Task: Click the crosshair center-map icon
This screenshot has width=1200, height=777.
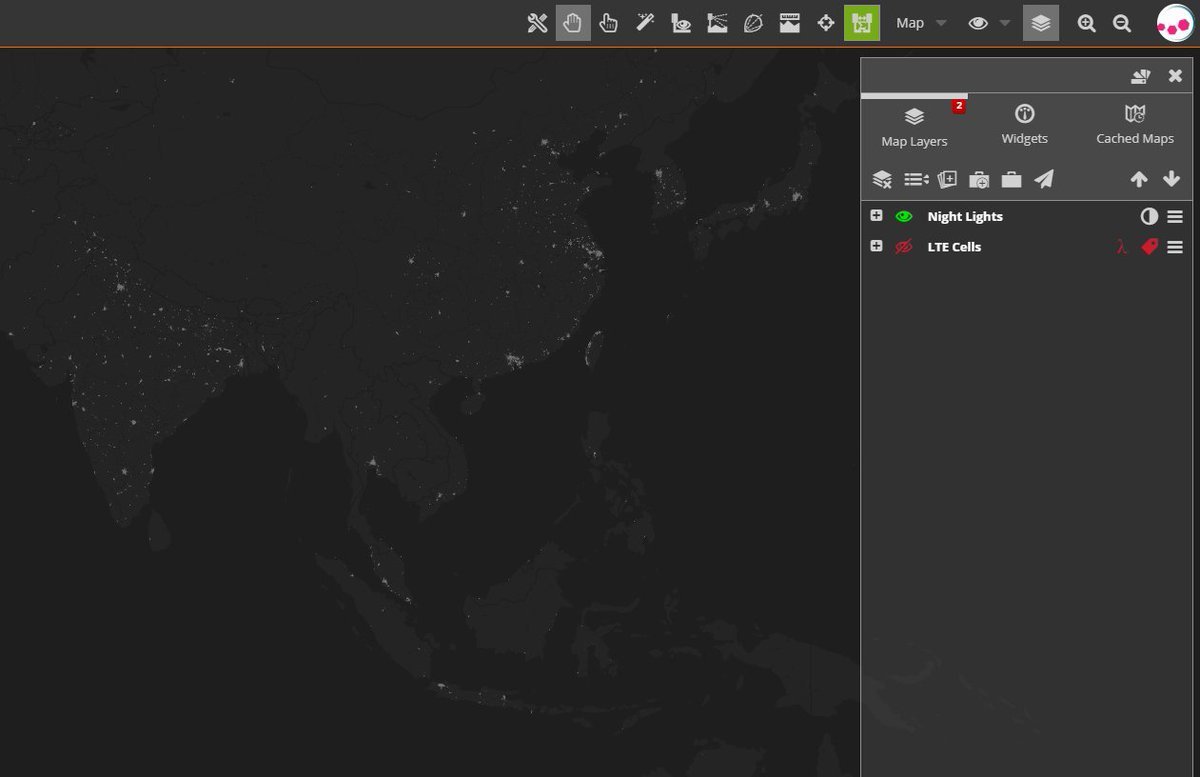Action: tap(826, 23)
